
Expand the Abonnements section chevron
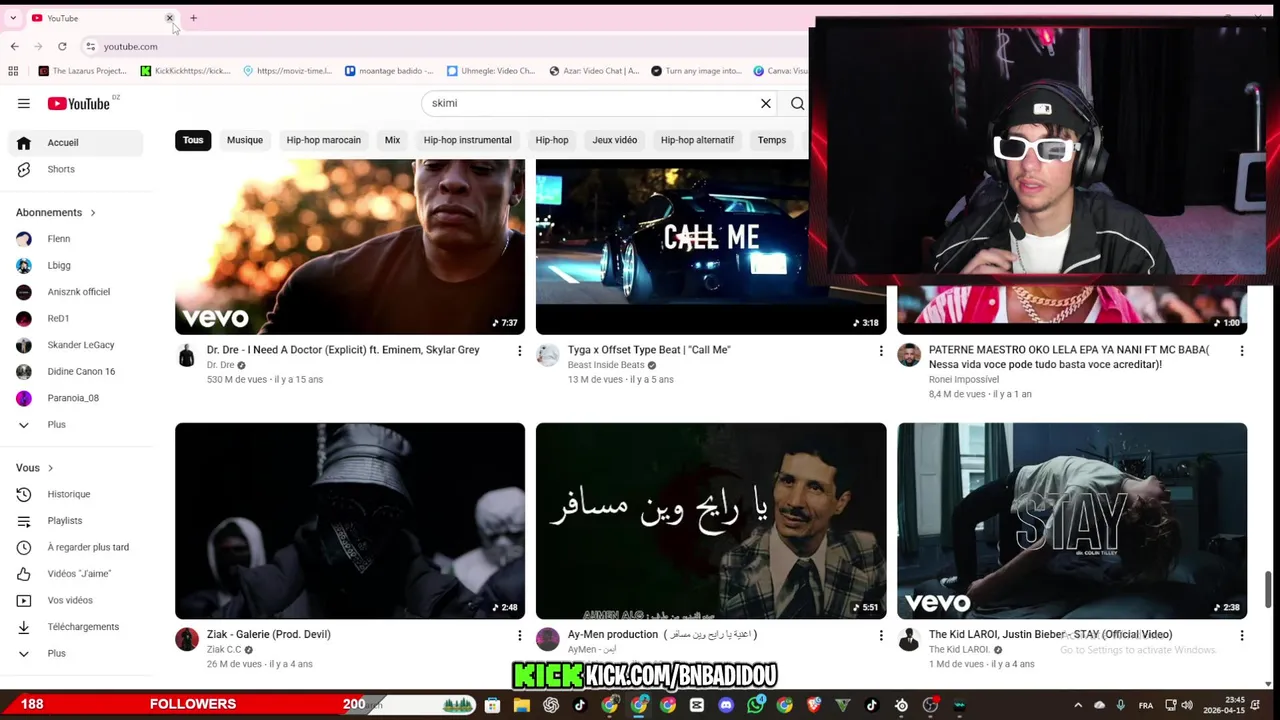tap(93, 213)
